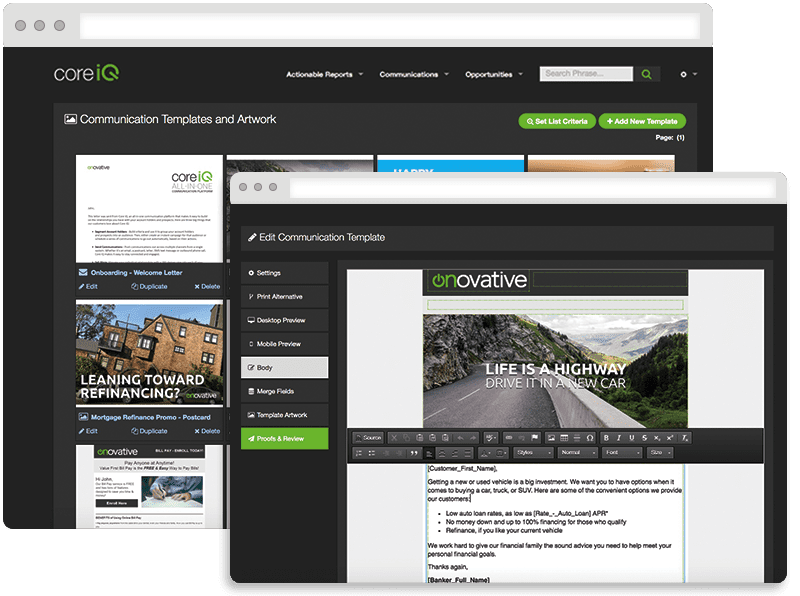Click the Unlink icon in the toolbar
The height and width of the screenshot is (596, 800).
521,438
